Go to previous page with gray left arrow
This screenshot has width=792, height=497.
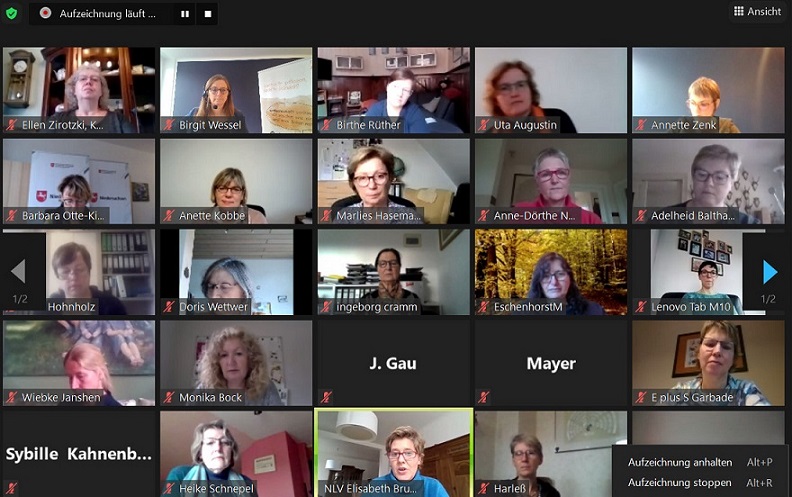click(18, 272)
